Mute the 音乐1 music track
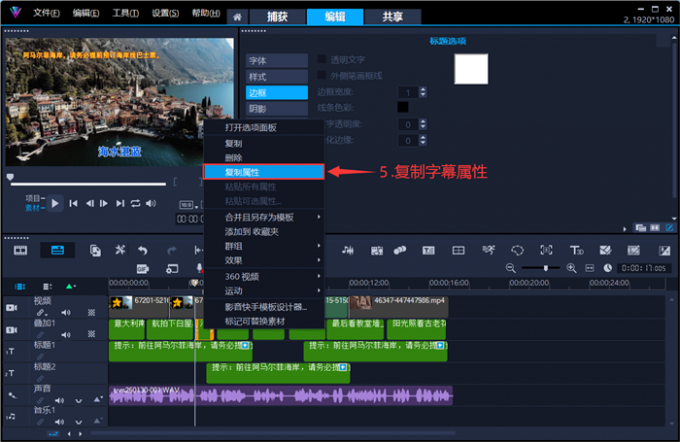The image size is (680, 442). point(59,422)
